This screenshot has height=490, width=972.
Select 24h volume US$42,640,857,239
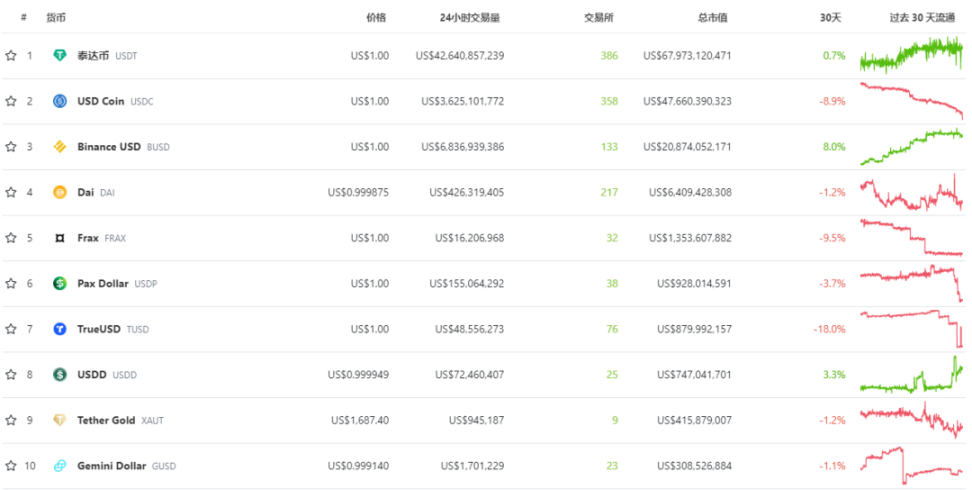click(460, 56)
